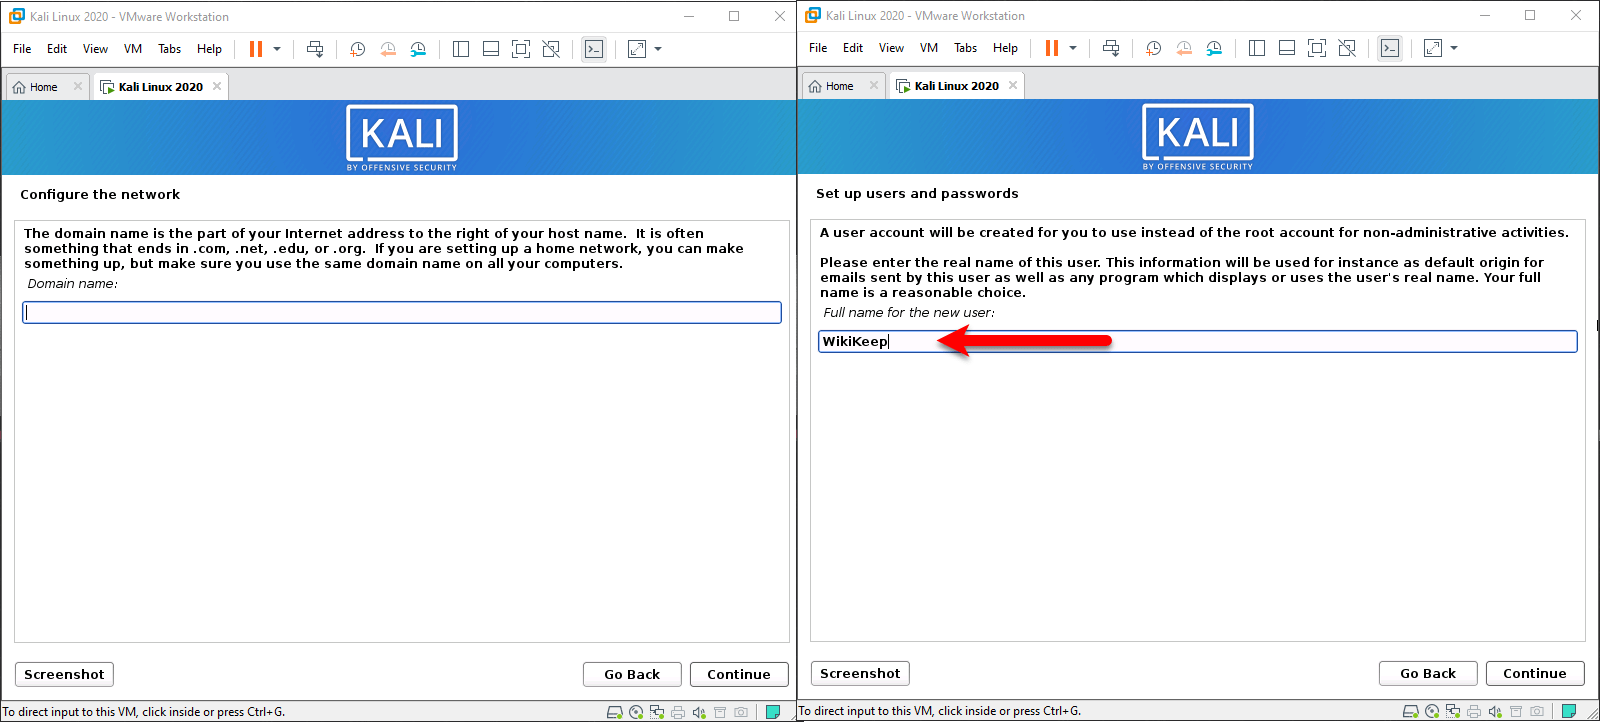This screenshot has height=722, width=1600.
Task: Click Screenshot button on users and passwords screen
Action: point(860,674)
